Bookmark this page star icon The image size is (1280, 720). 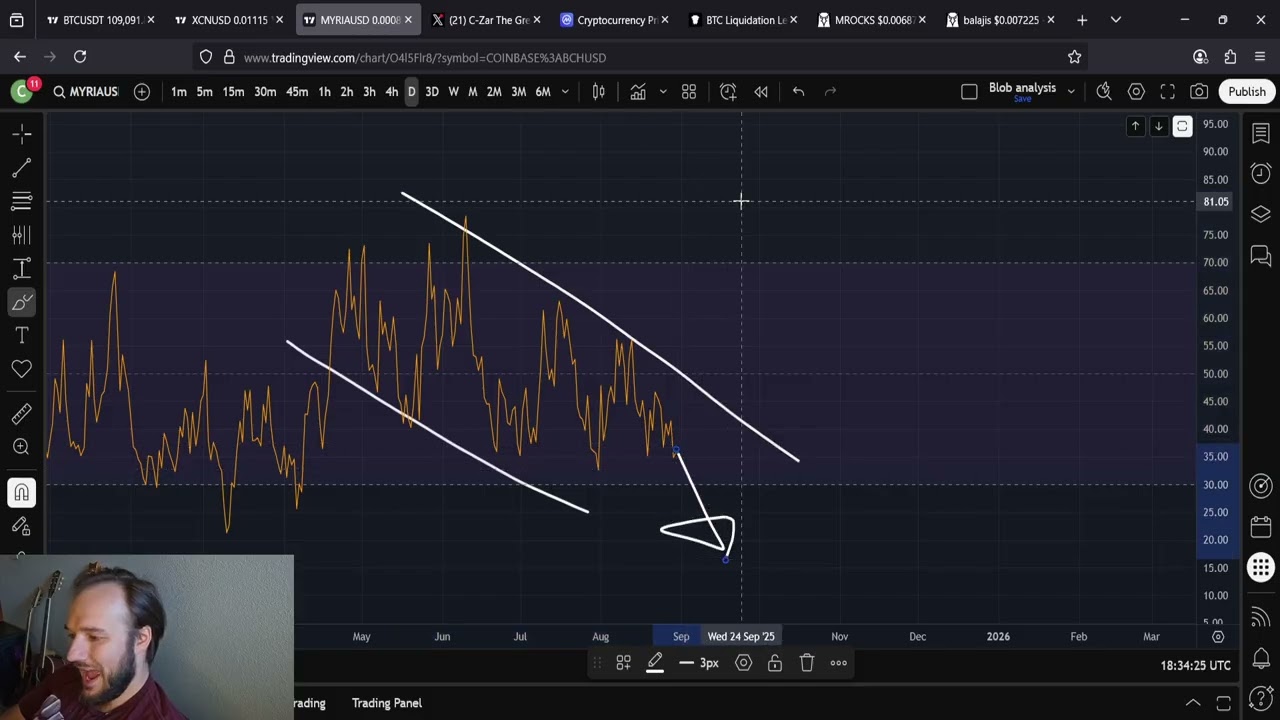[x=1074, y=57]
